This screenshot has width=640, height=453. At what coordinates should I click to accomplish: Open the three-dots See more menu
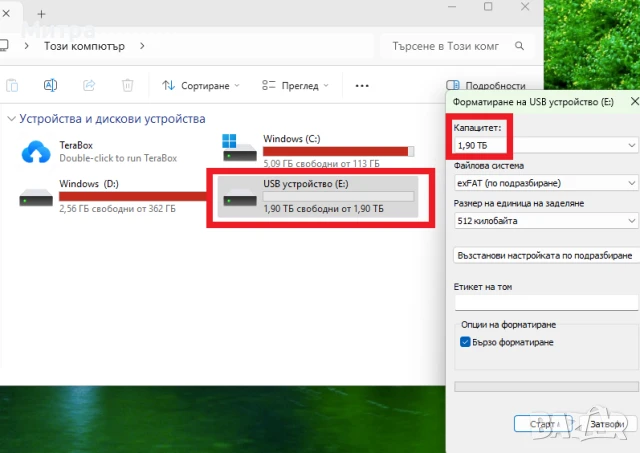[x=362, y=86]
